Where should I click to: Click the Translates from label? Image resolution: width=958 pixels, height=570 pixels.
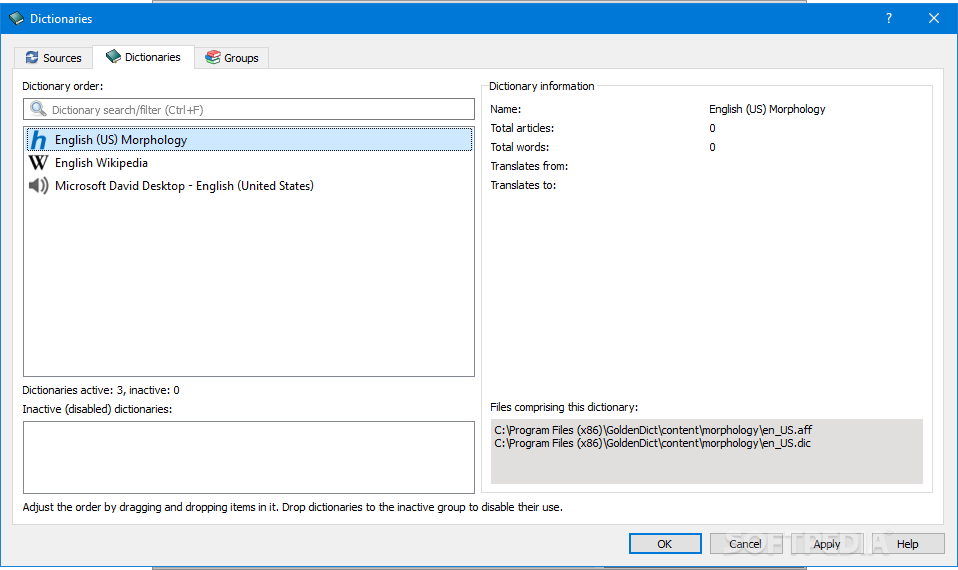[529, 166]
